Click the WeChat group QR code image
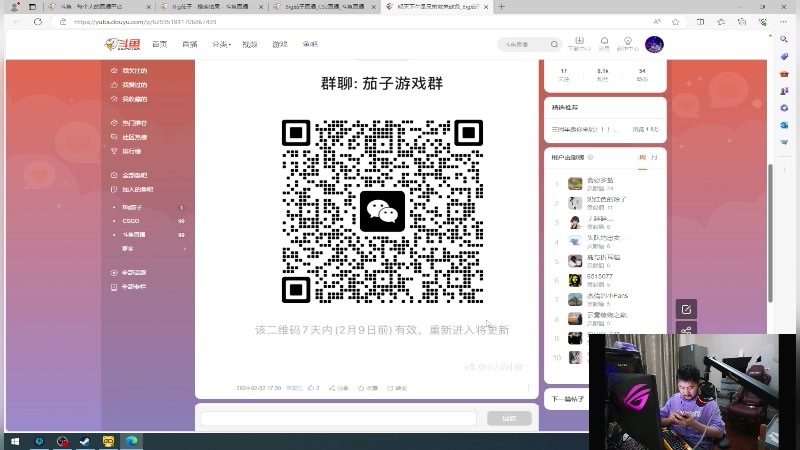Viewport: 800px width, 450px height. pyautogui.click(x=382, y=211)
